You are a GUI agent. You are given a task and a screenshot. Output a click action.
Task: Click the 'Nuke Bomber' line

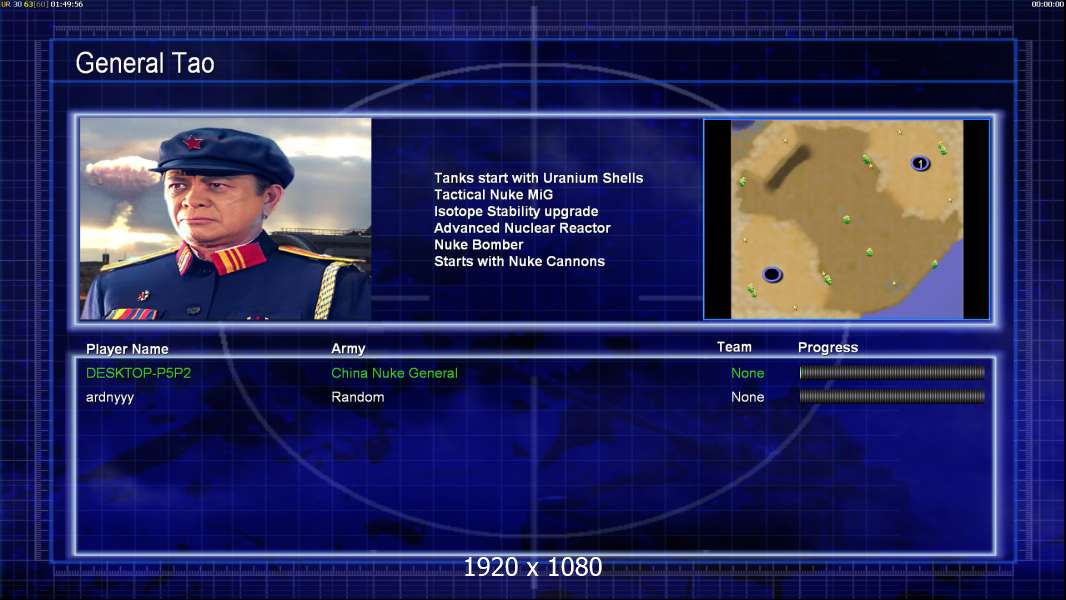[479, 245]
